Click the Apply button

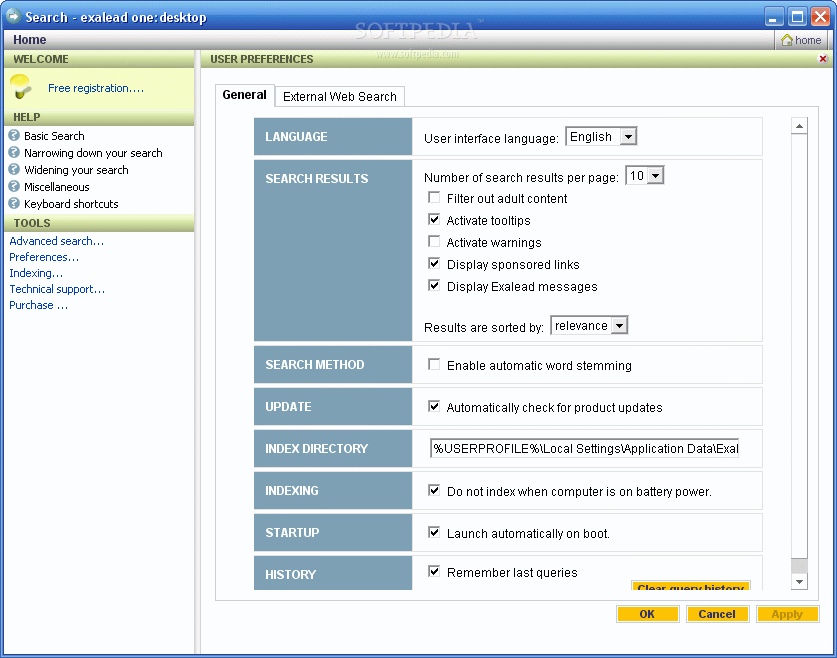pos(787,614)
